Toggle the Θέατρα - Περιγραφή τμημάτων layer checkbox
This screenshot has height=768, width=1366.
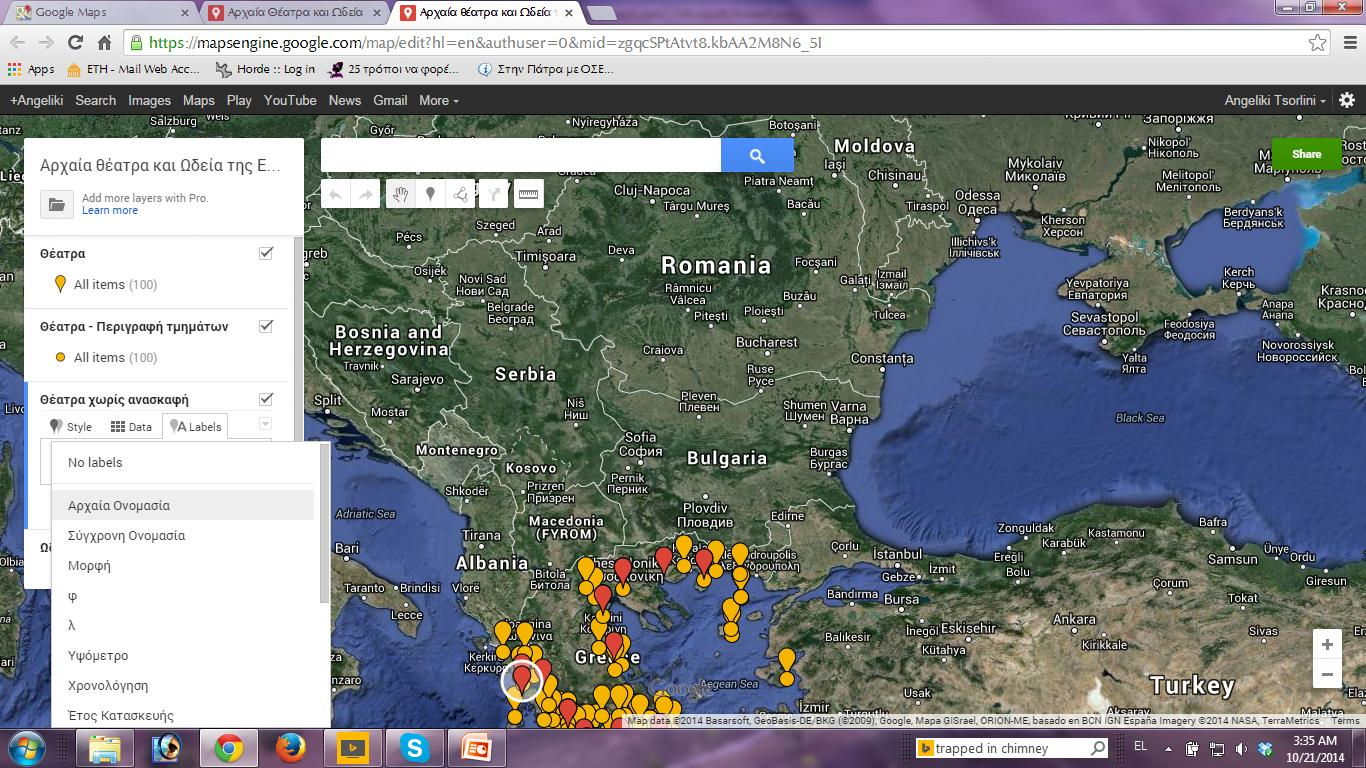(x=266, y=326)
